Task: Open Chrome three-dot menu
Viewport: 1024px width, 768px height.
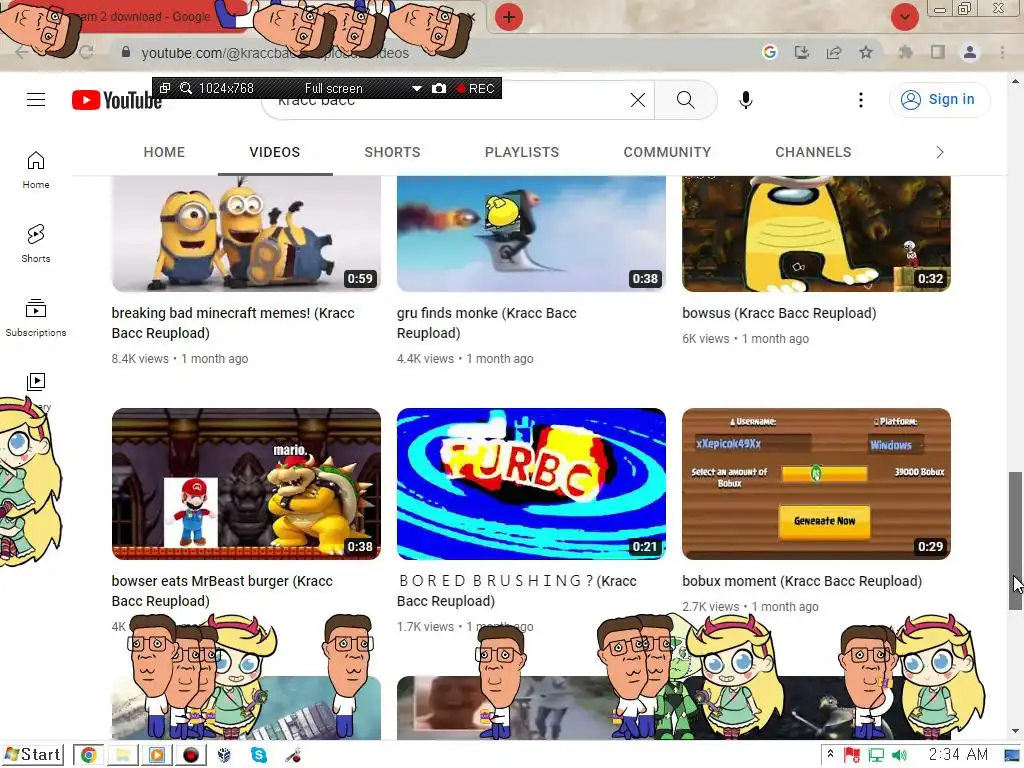Action: tap(1002, 52)
